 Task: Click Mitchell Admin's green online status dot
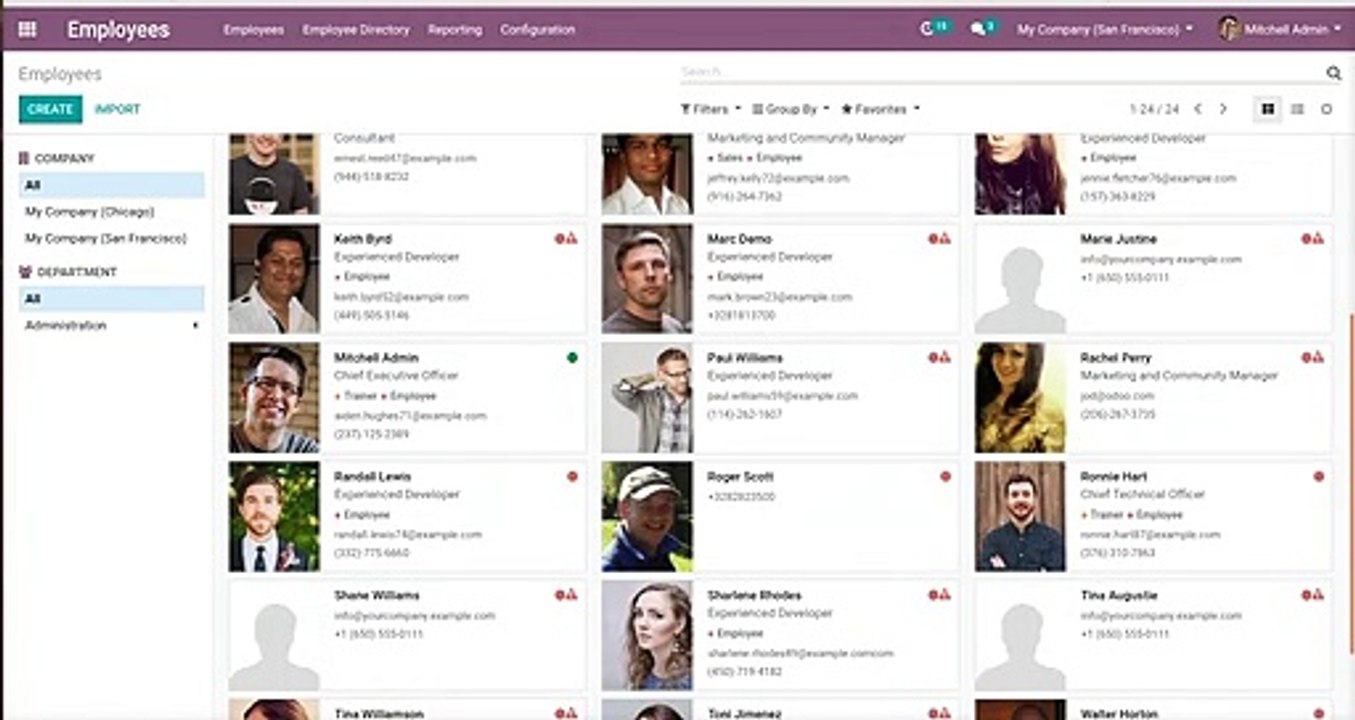[x=572, y=357]
